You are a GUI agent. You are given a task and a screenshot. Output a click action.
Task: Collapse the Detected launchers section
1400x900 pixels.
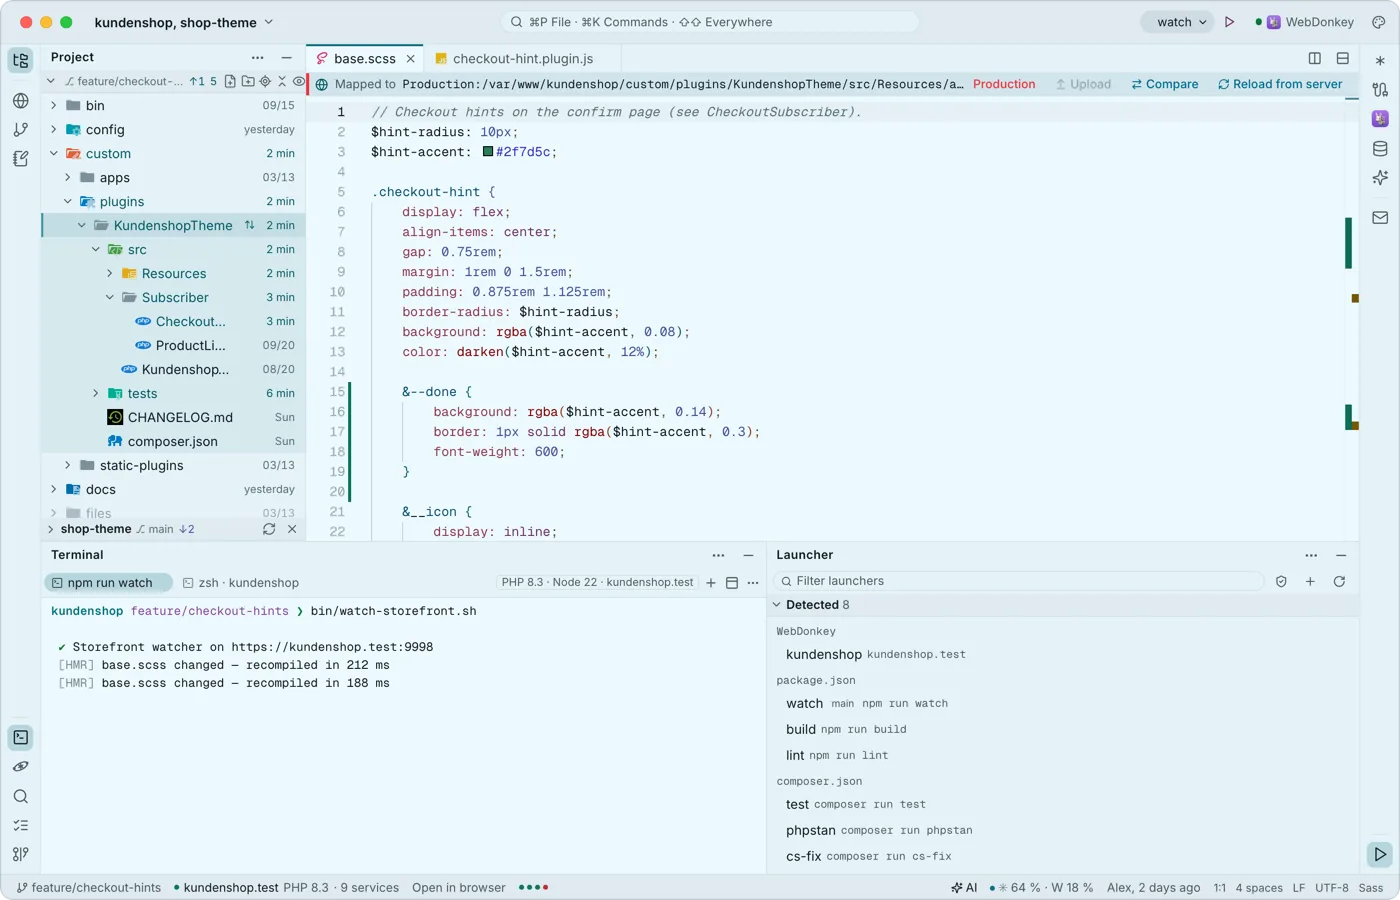777,605
